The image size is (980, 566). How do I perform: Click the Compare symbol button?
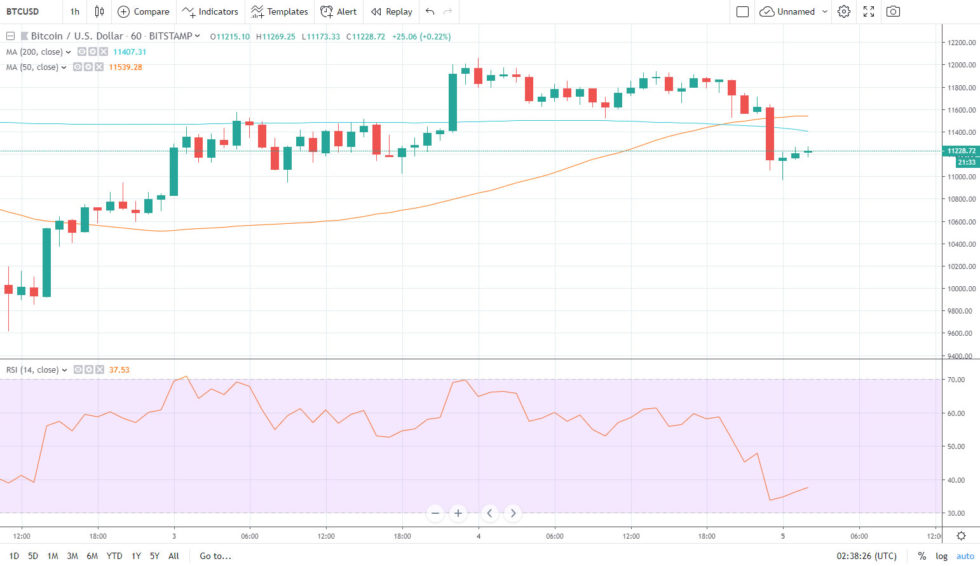pyautogui.click(x=144, y=11)
